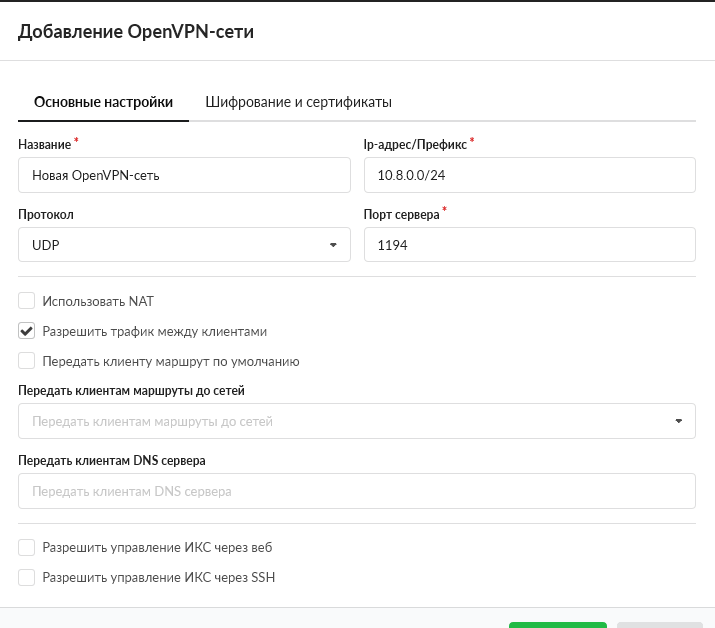Viewport: 715px width, 628px height.
Task: Click the green confirm button at the bottom
Action: (558, 625)
